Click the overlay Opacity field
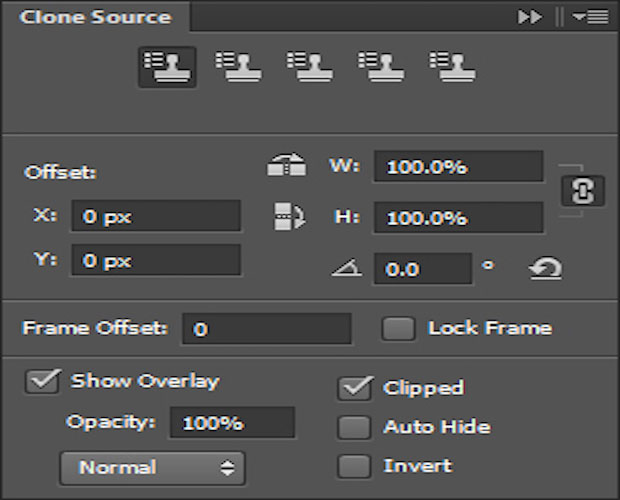The width and height of the screenshot is (620, 500). [x=232, y=422]
